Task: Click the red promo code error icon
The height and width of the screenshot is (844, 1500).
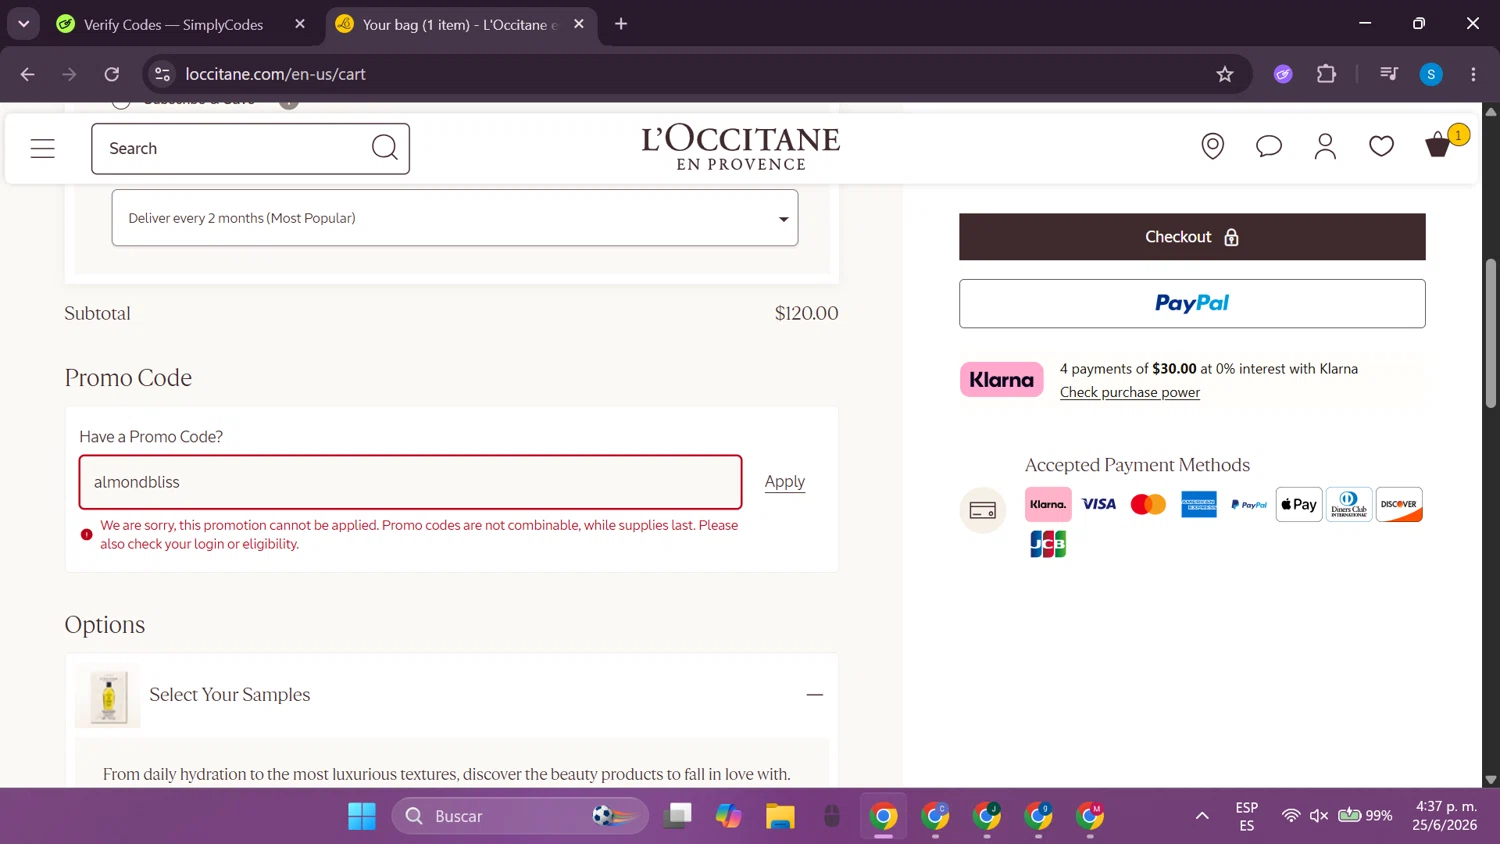Action: click(x=87, y=534)
